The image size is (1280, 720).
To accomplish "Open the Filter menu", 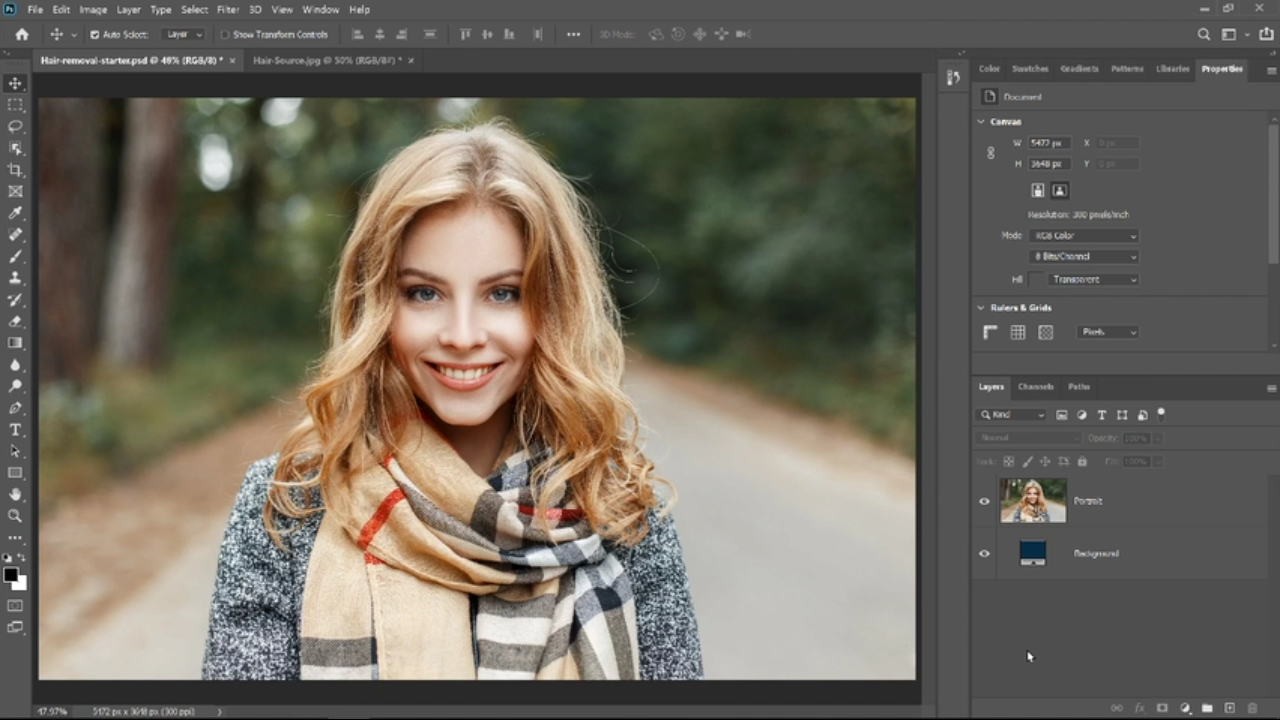I will point(228,9).
